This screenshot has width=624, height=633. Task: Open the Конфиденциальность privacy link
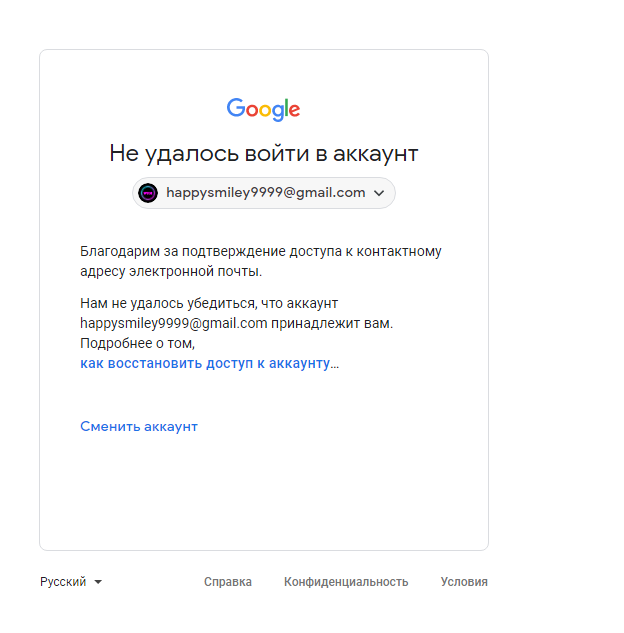point(346,582)
